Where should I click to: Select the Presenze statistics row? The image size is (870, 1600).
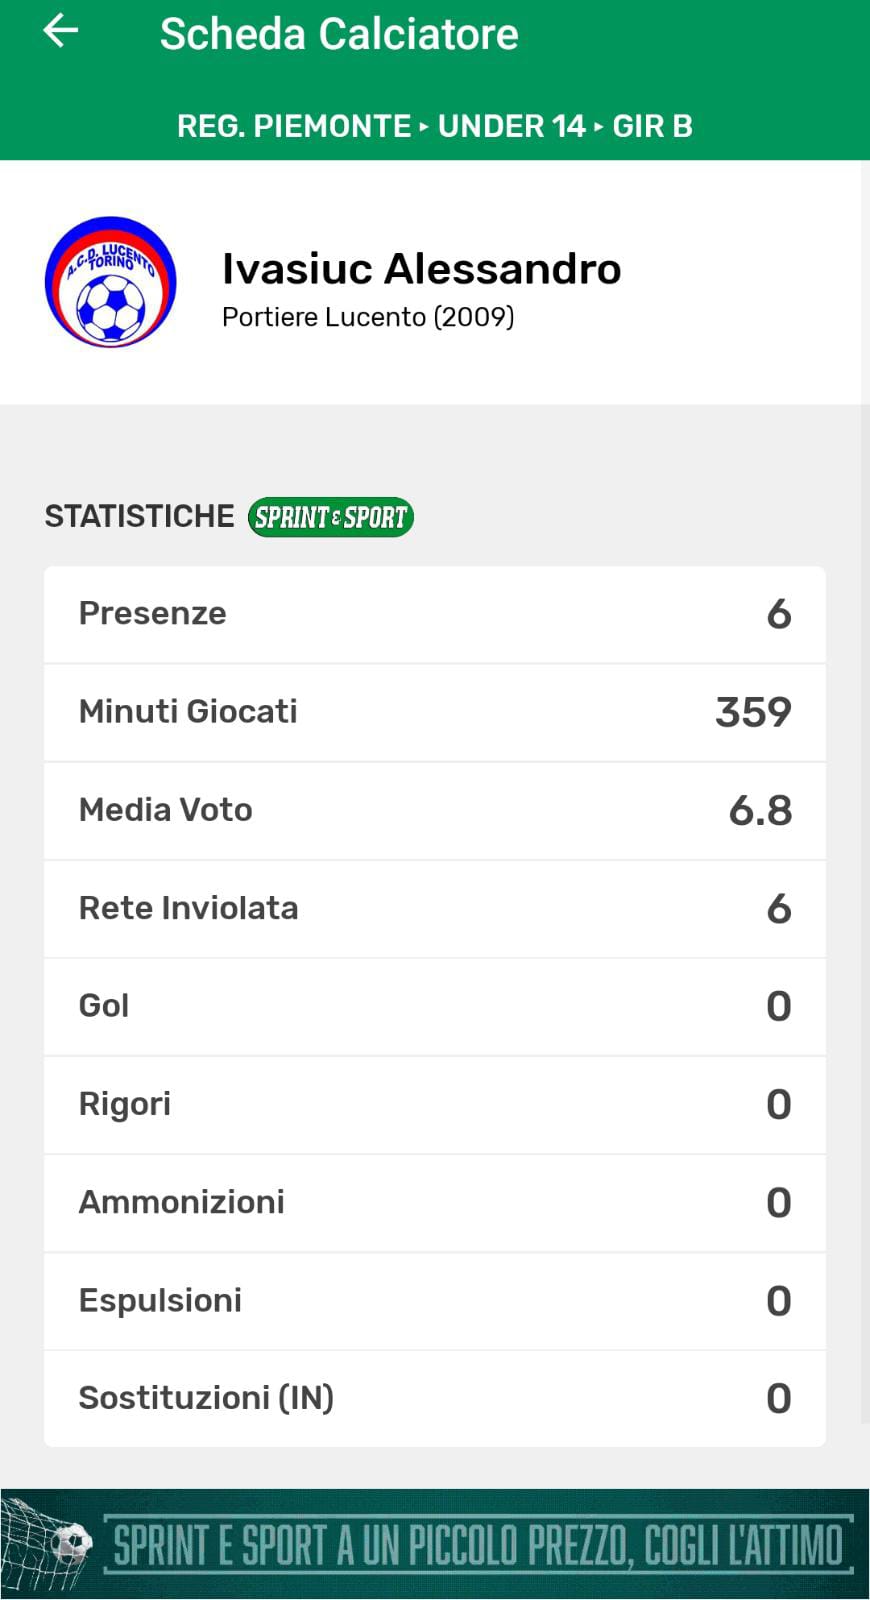coord(435,614)
